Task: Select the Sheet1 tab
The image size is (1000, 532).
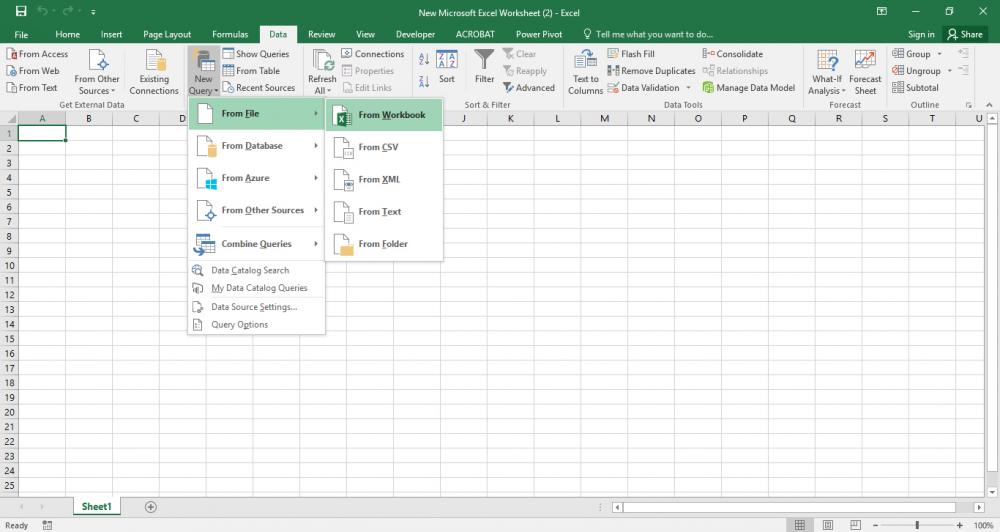Action: coord(96,506)
